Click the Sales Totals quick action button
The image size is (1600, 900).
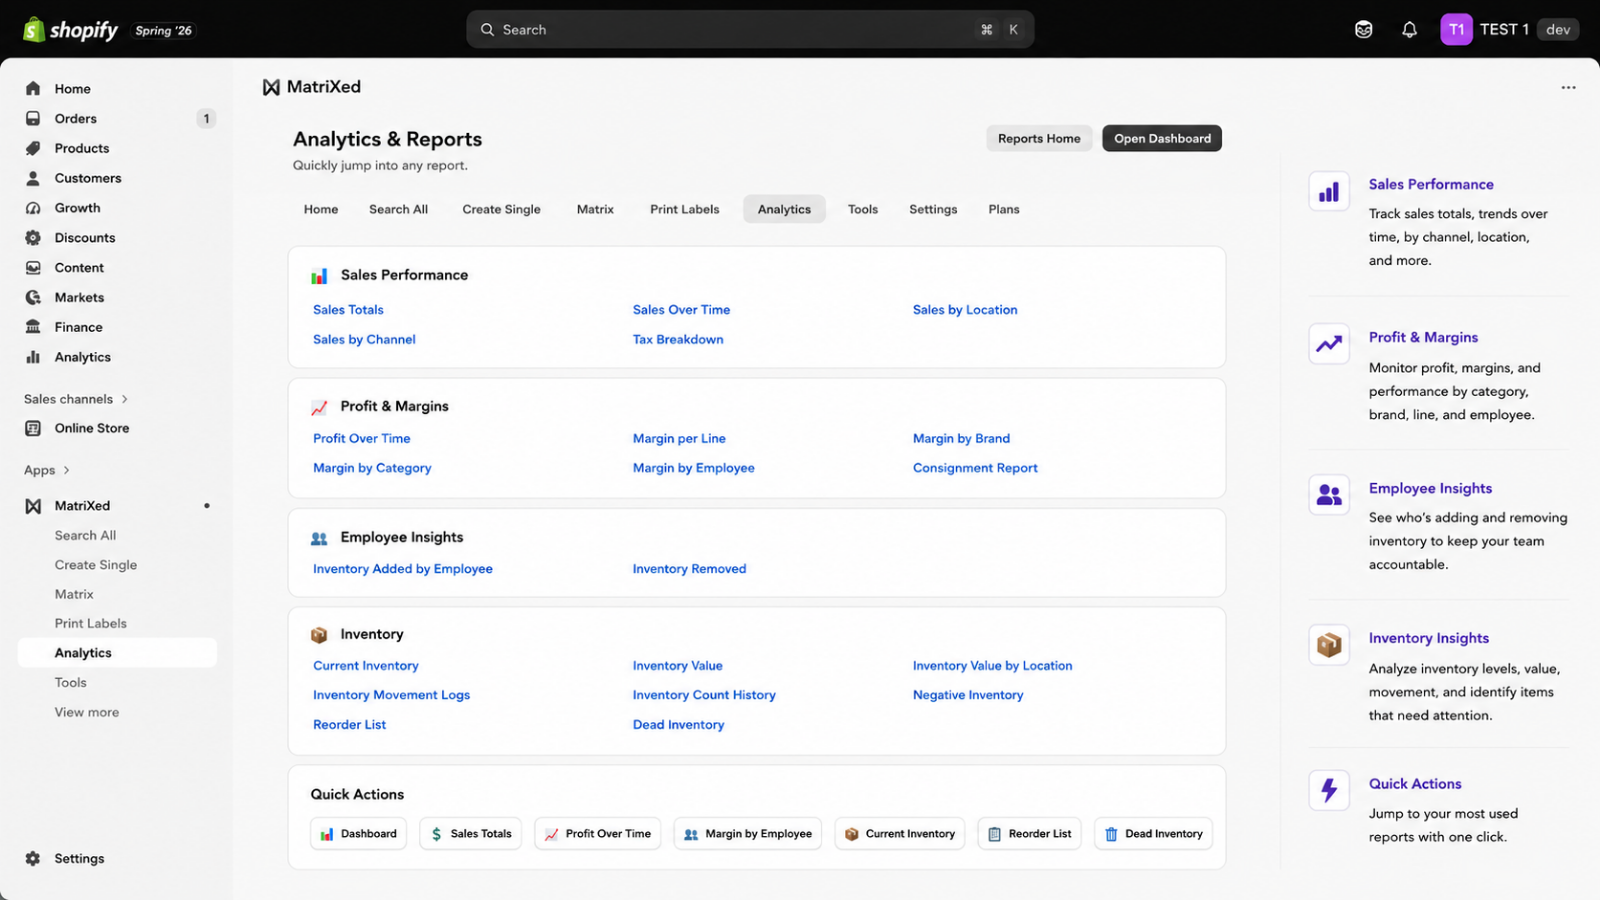tap(470, 834)
